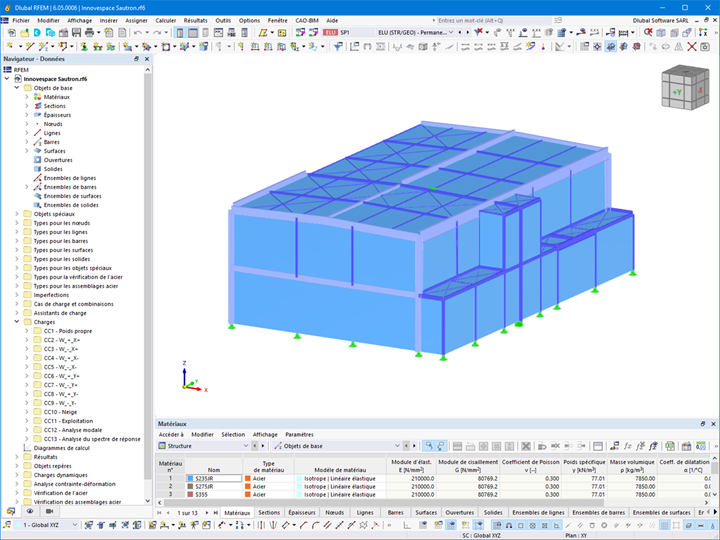Open the ELU (STR/GEO) load combination dropdown
Viewport: 720px width, 540px height.
tap(450, 33)
